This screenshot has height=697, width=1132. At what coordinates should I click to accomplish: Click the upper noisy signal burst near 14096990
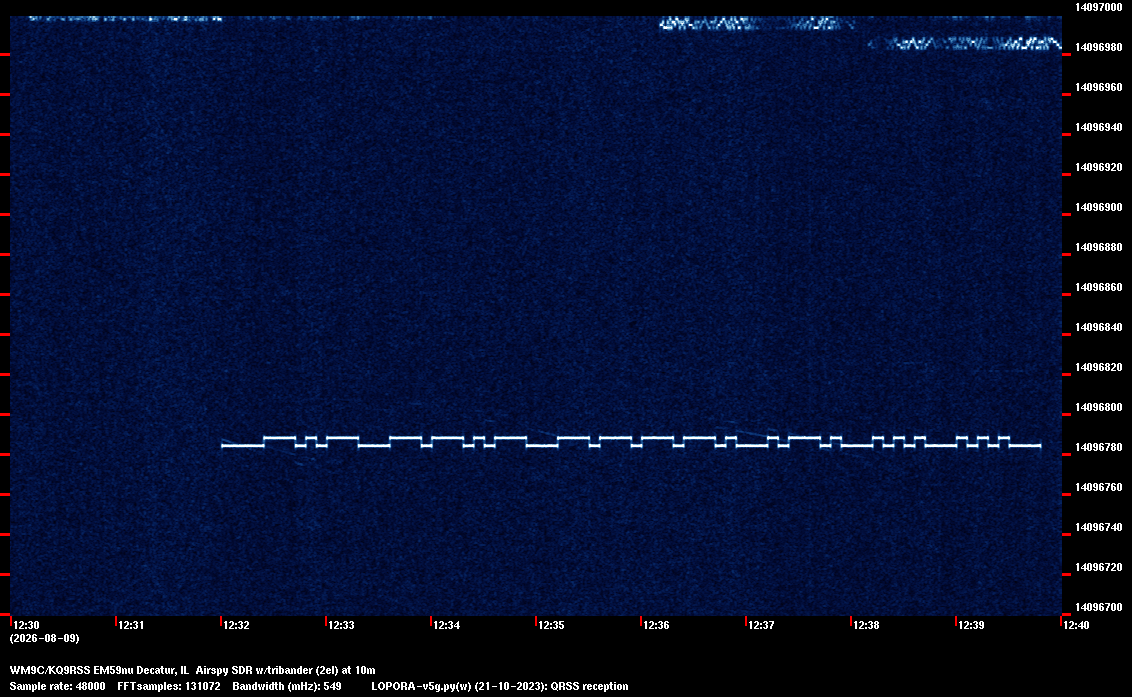757,24
